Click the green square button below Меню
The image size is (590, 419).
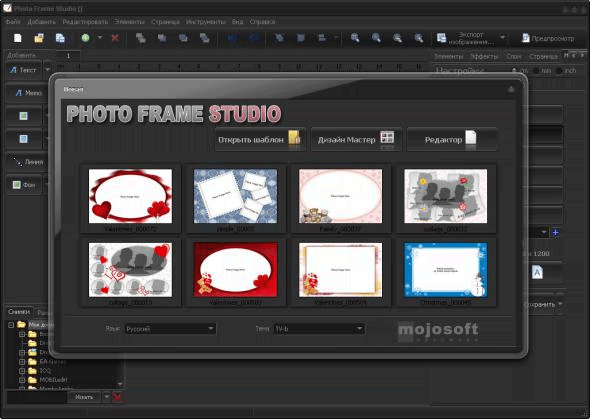point(23,116)
